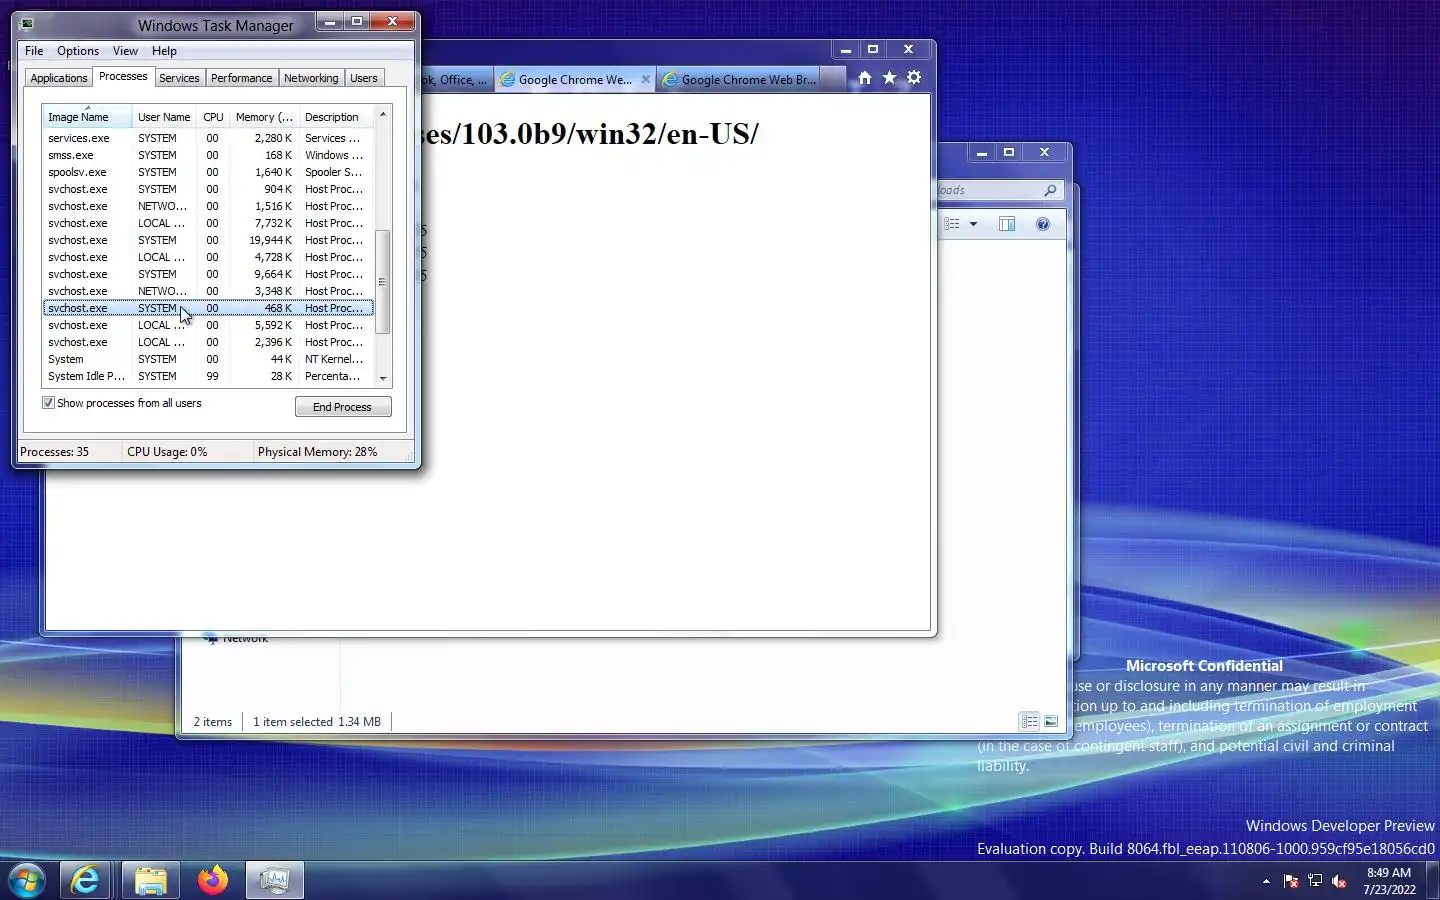This screenshot has width=1440, height=900.
Task: Click CPU Usage: 0% status bar entry
Action: click(167, 452)
